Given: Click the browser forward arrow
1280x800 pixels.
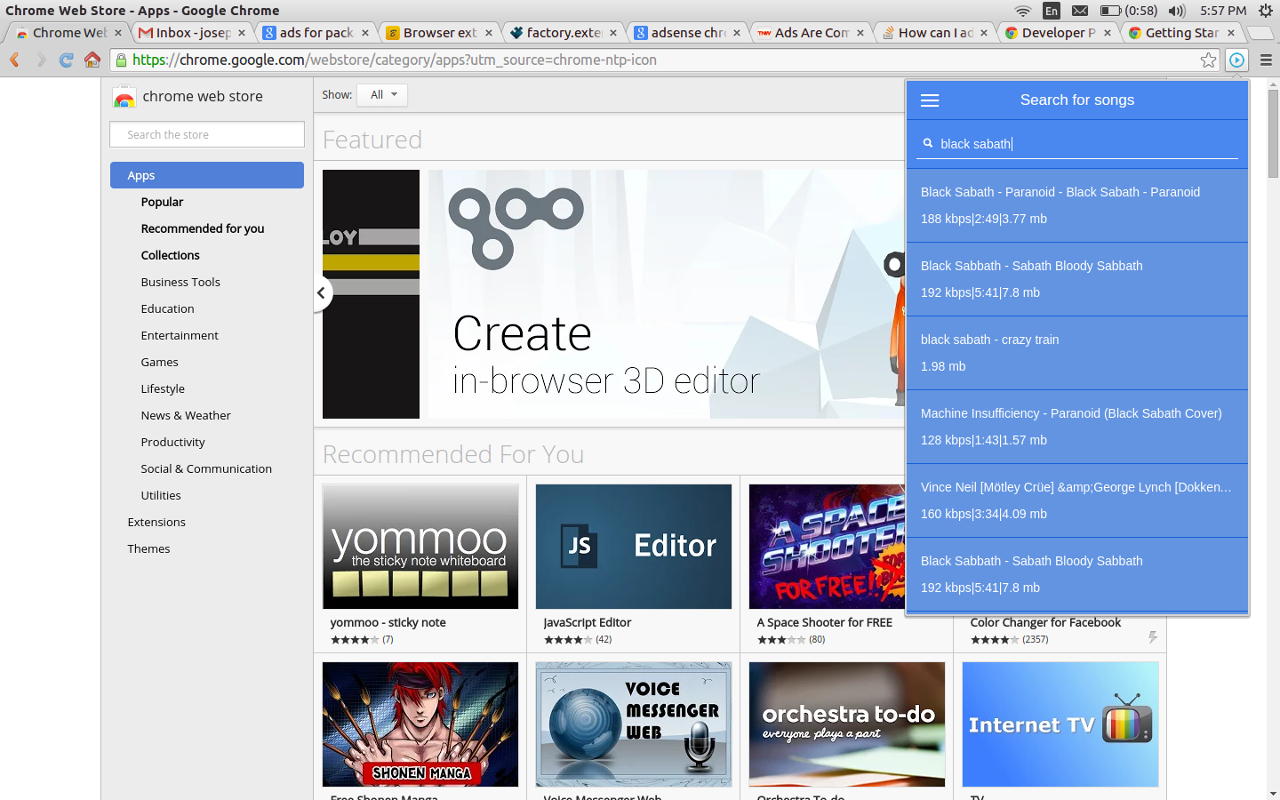Looking at the screenshot, I should pyautogui.click(x=41, y=60).
